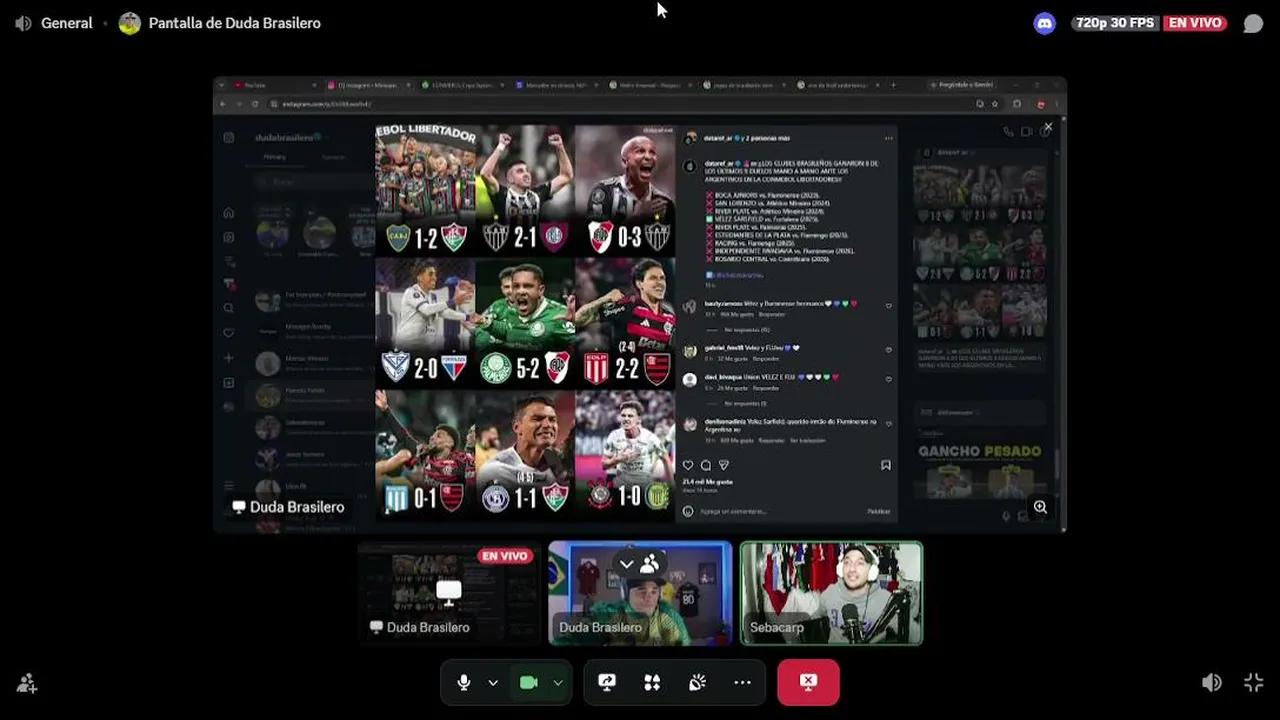Collapse participant tiles with the chevron
This screenshot has height=720, width=1280.
pos(626,565)
